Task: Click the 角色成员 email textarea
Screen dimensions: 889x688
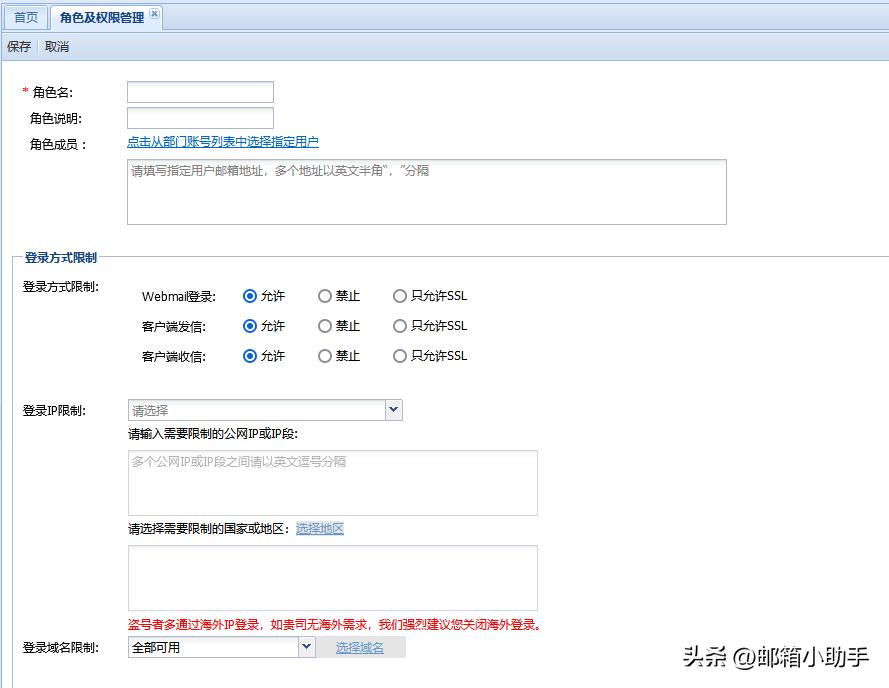Action: click(x=425, y=190)
